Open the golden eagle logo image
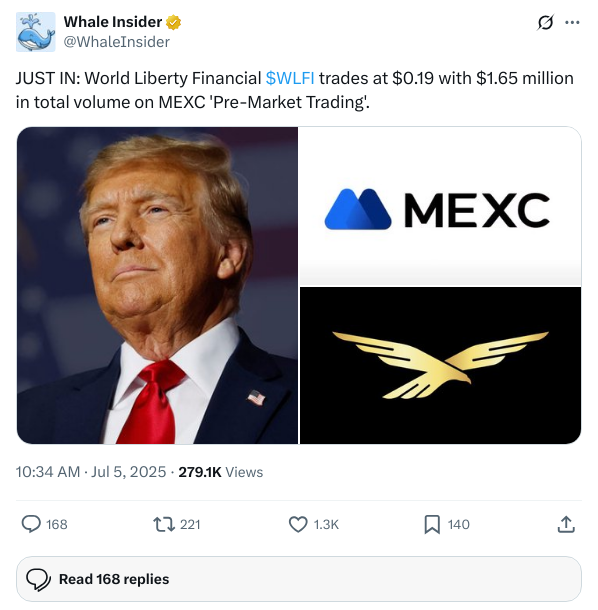Image resolution: width=598 pixels, height=610 pixels. 440,366
